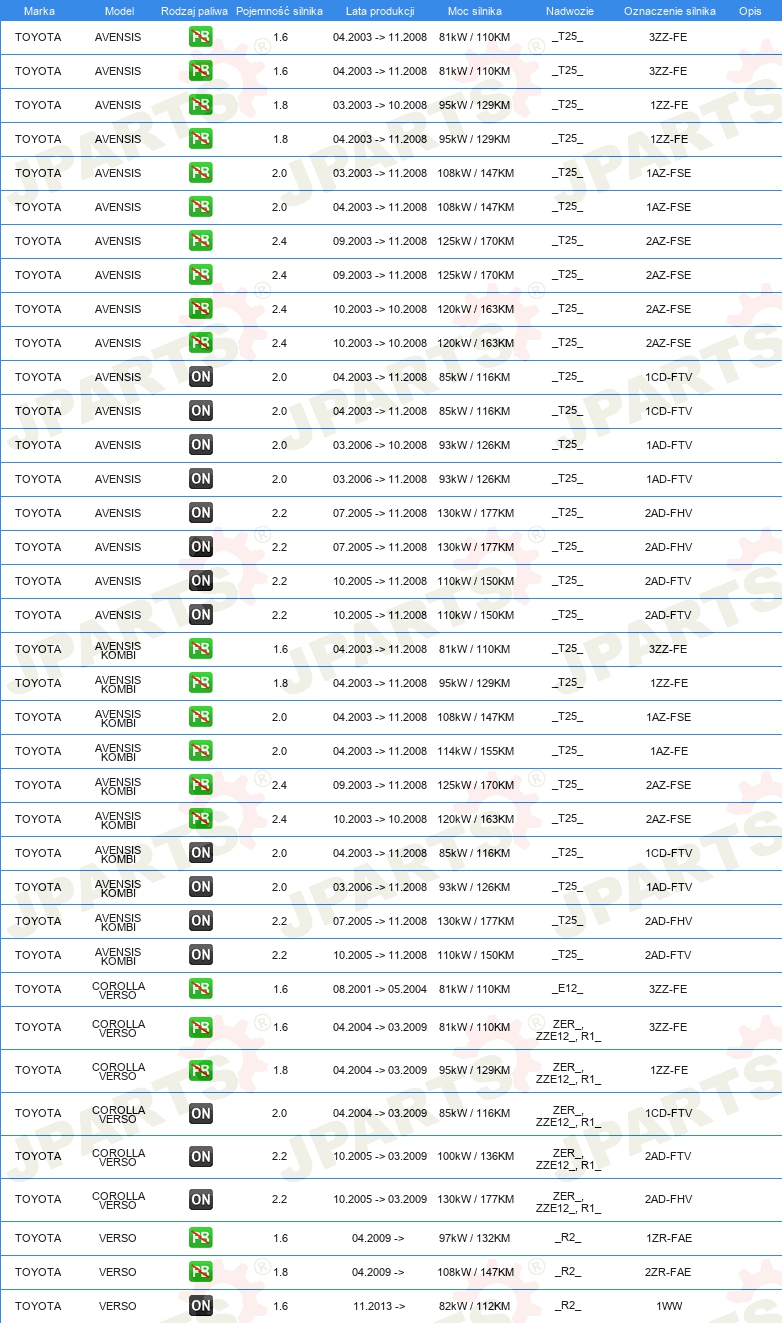Click petrol icon for Avensis Kombi 2.4 163KM row

[x=201, y=819]
